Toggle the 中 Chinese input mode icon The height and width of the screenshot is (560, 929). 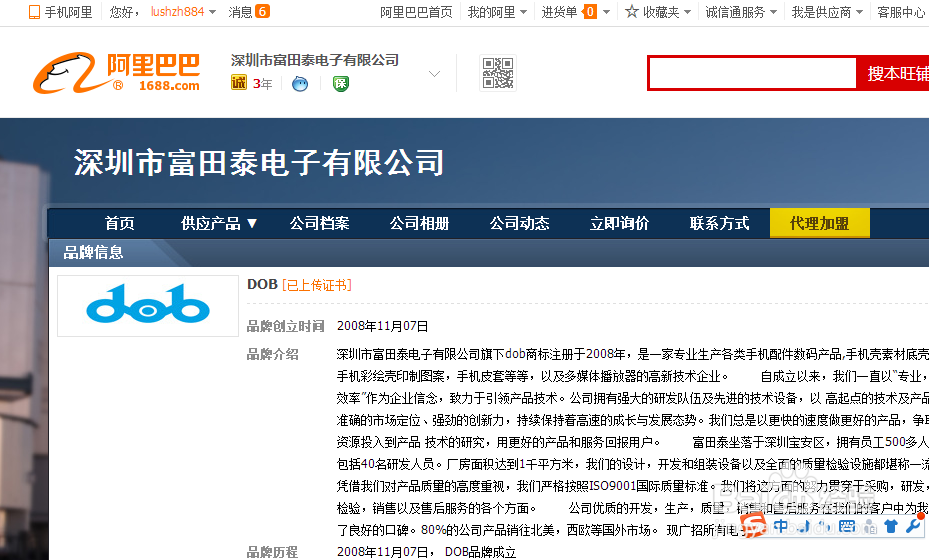click(781, 526)
